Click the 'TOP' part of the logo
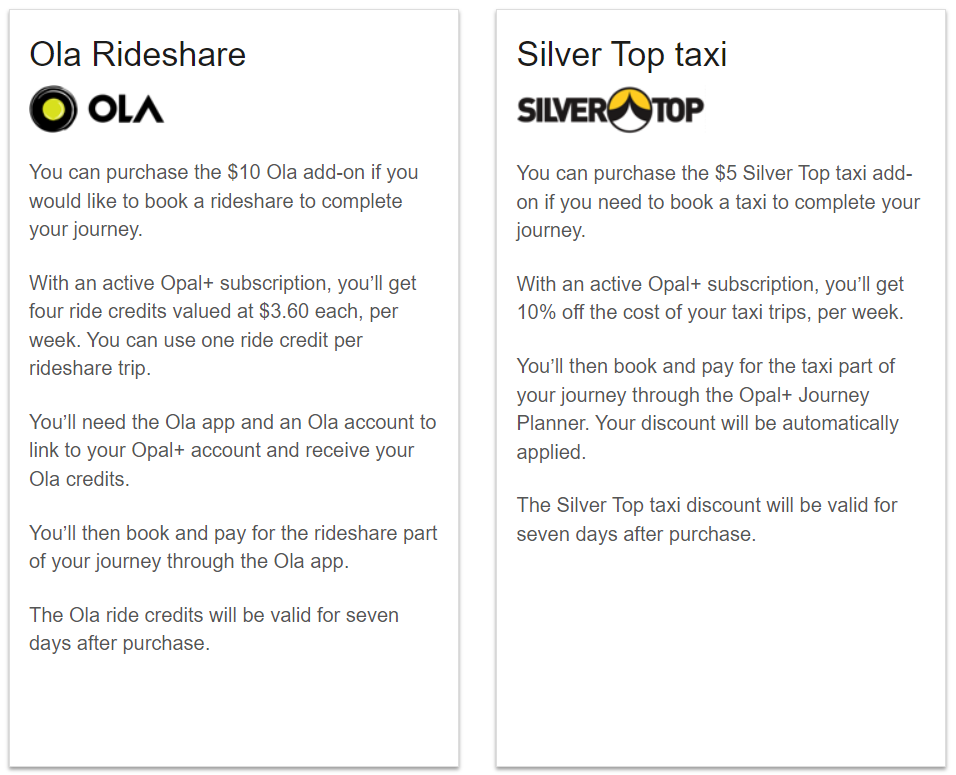Viewport: 956px width, 775px height. [x=679, y=110]
